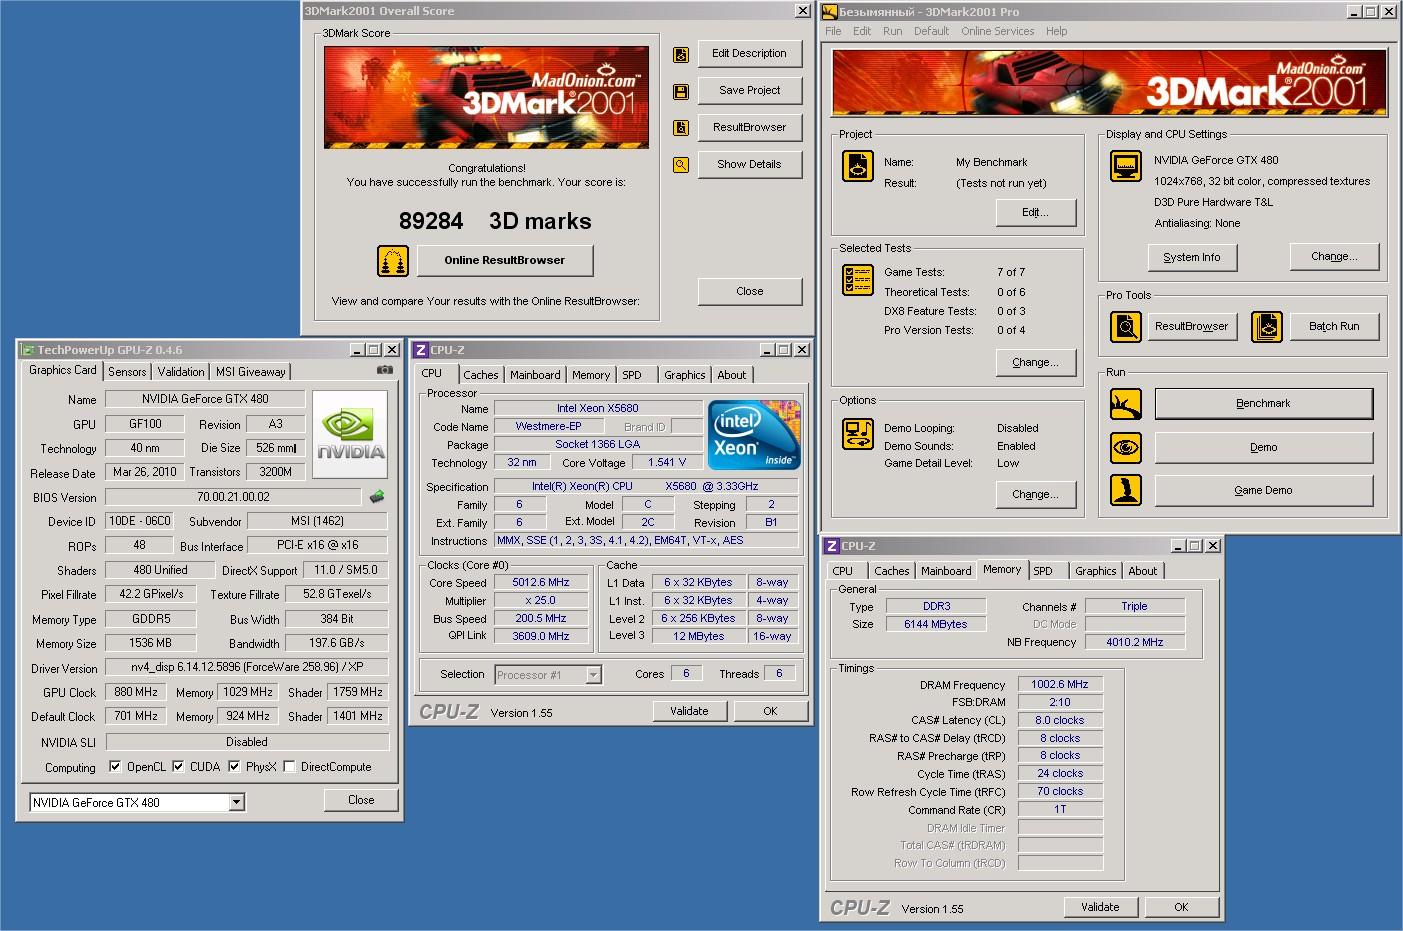Click the DRAM Frequency value 1002.6 MHz
This screenshot has height=931, width=1403.
[x=1060, y=685]
